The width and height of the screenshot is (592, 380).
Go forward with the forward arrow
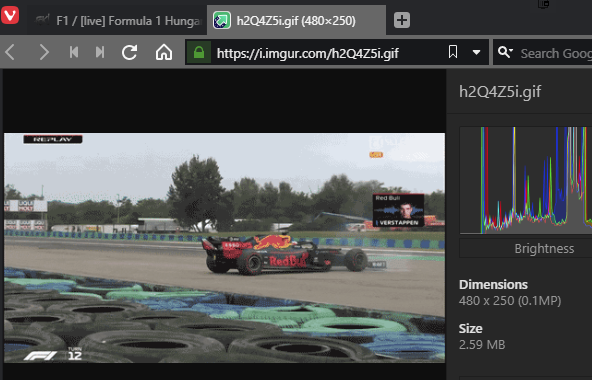[x=44, y=52]
